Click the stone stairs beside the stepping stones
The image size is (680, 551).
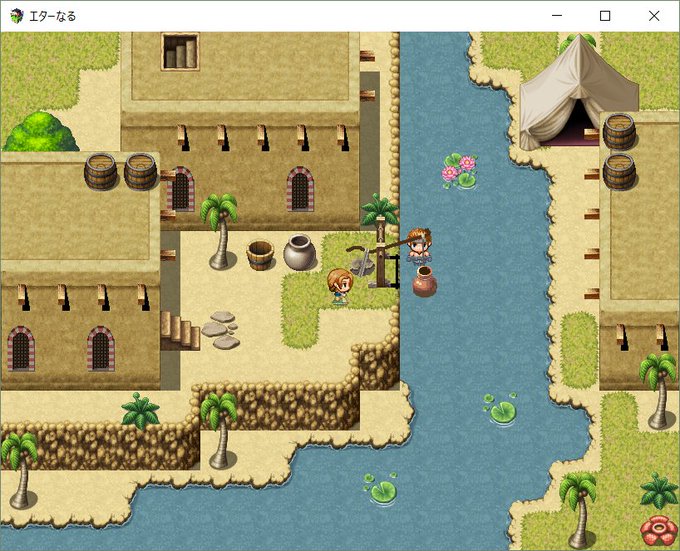(180, 330)
